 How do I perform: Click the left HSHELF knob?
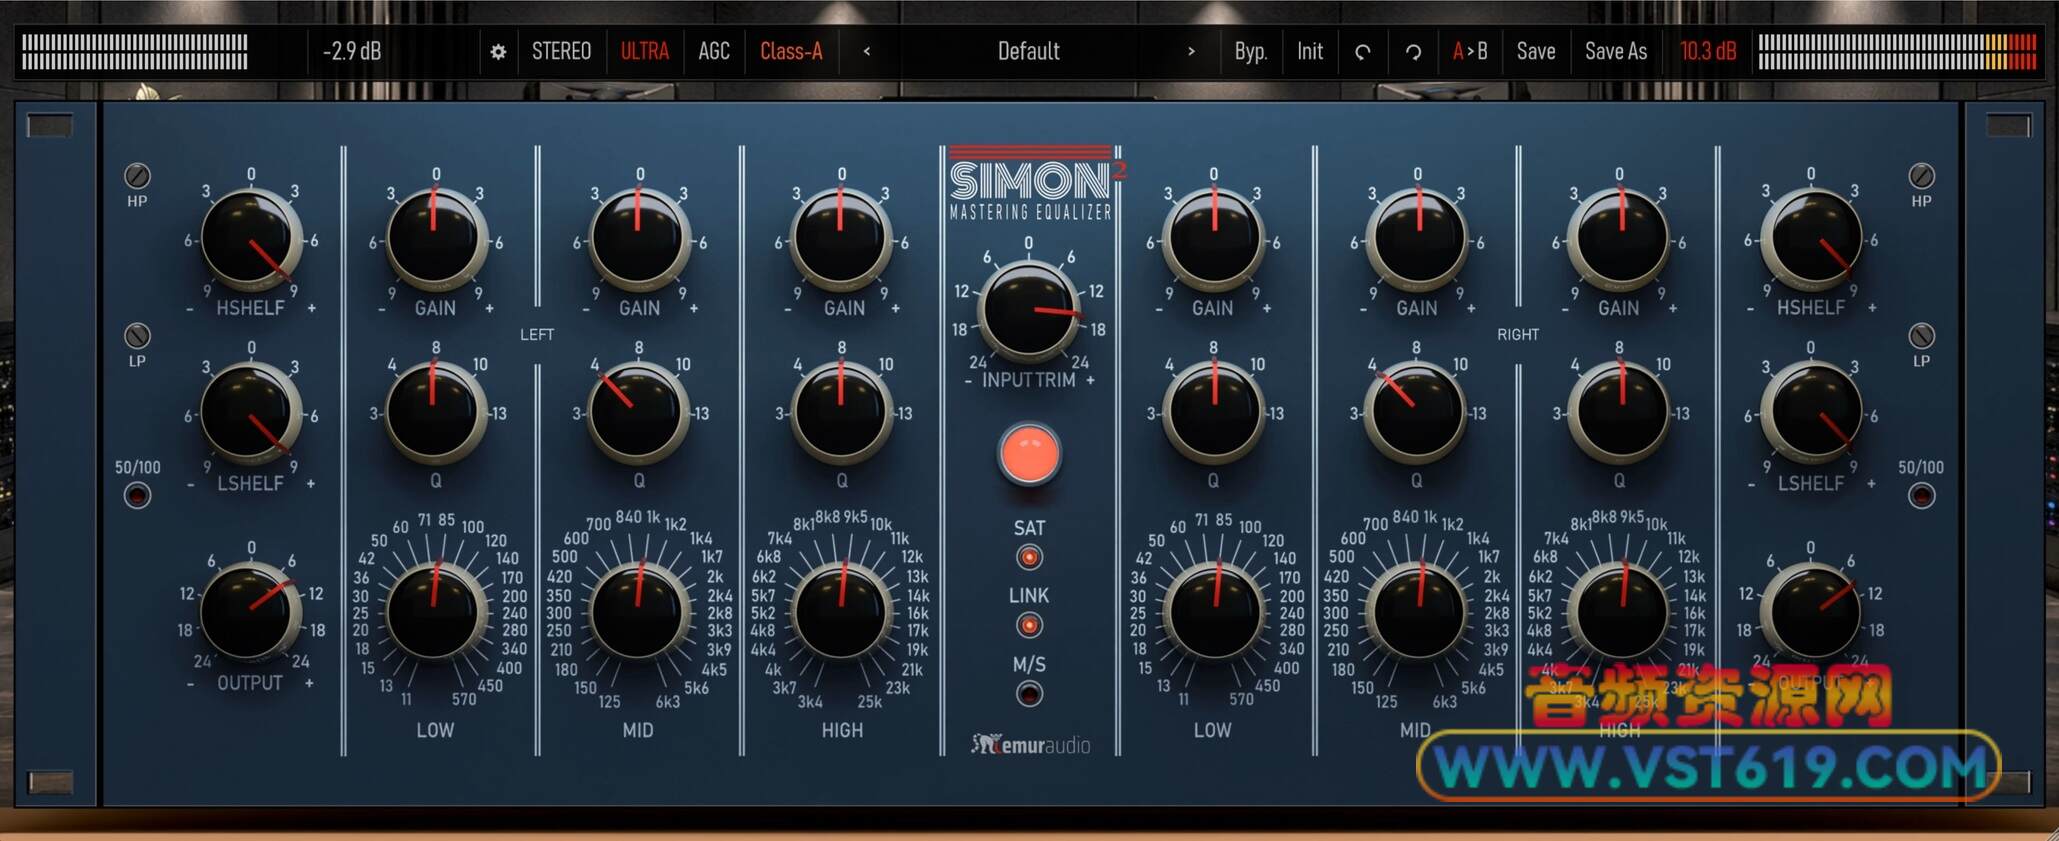pos(250,238)
